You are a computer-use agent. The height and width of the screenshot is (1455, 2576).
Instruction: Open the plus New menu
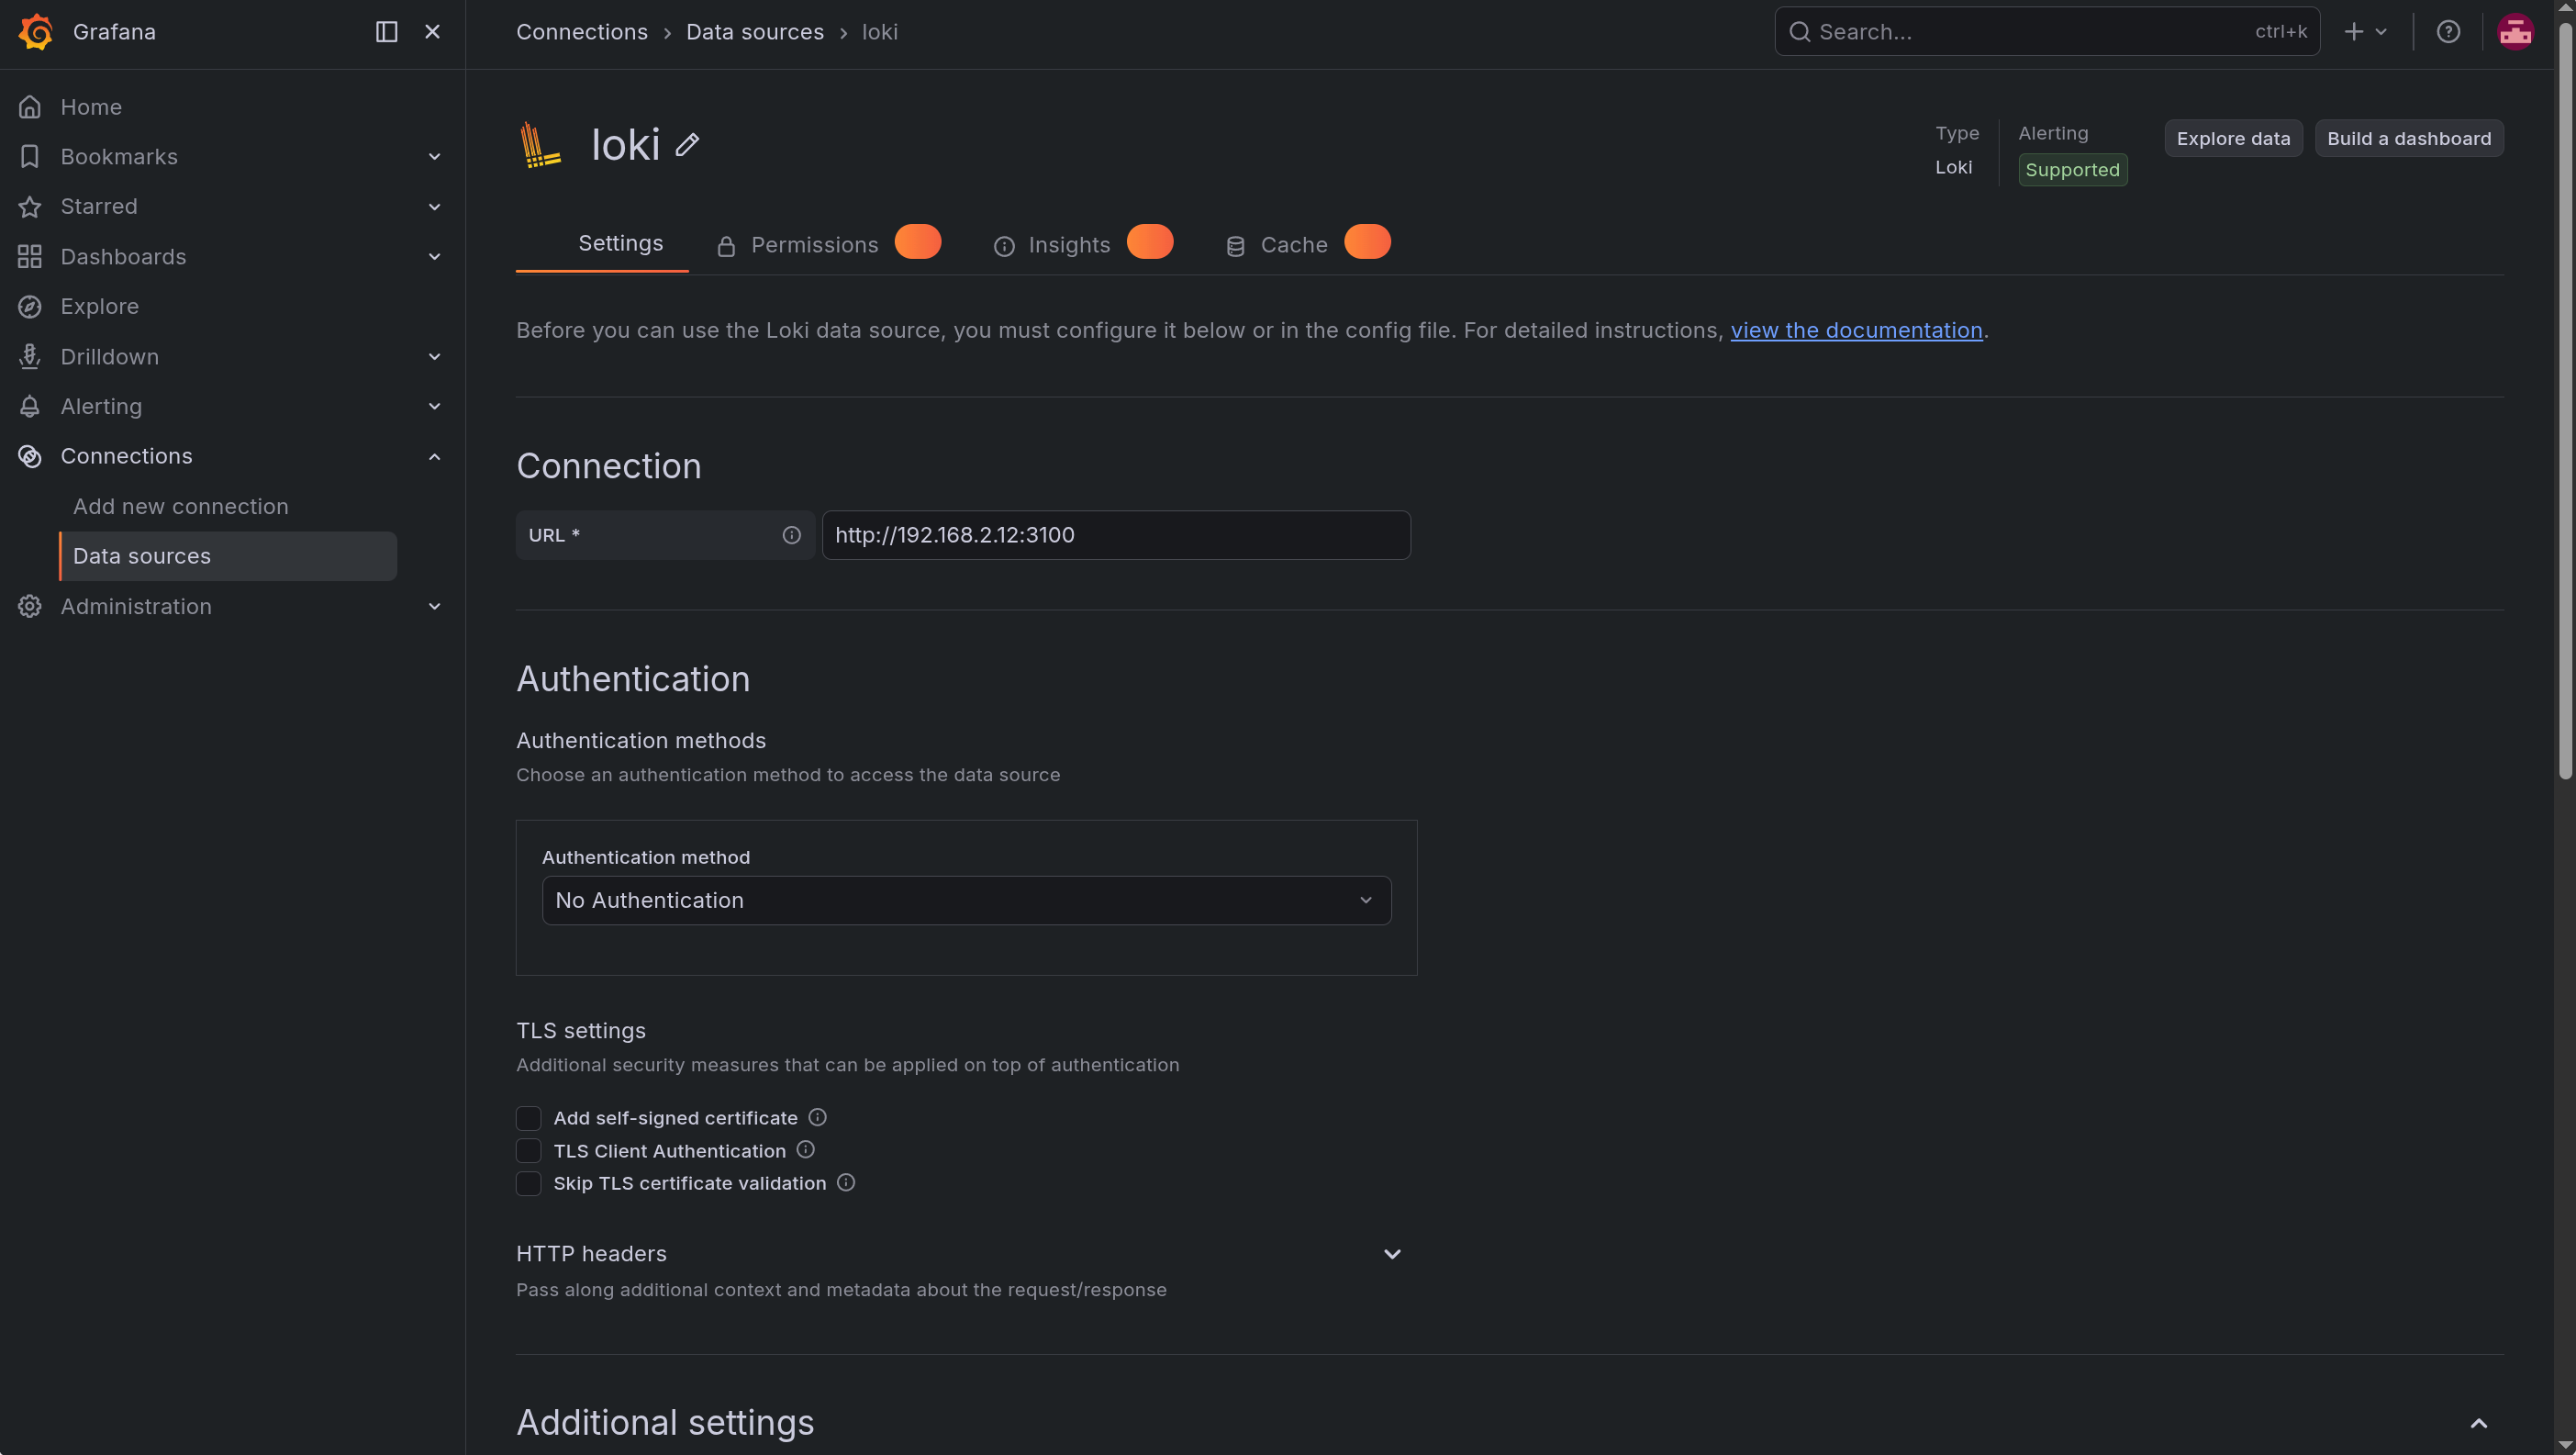click(x=2366, y=32)
